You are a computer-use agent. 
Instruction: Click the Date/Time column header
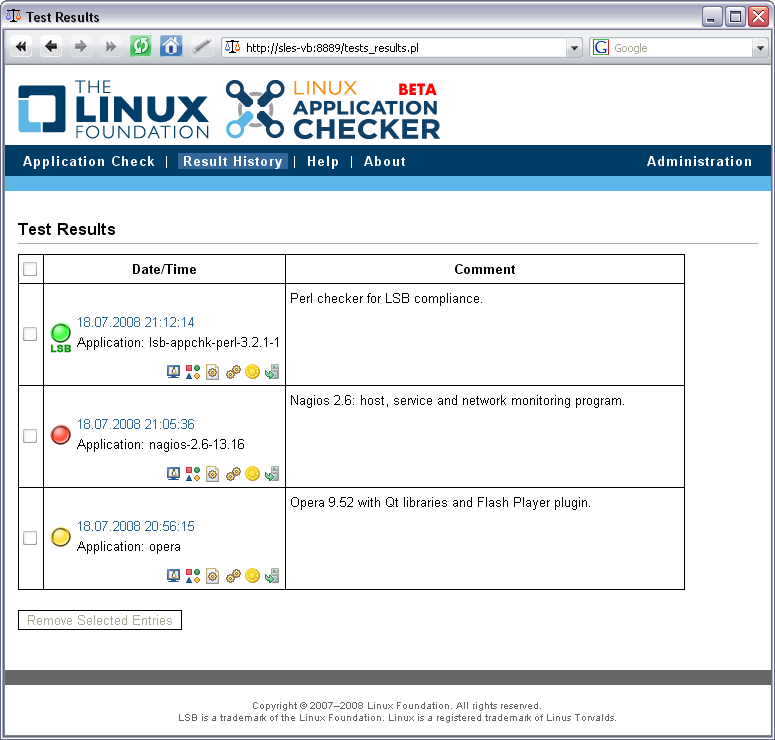click(x=164, y=269)
